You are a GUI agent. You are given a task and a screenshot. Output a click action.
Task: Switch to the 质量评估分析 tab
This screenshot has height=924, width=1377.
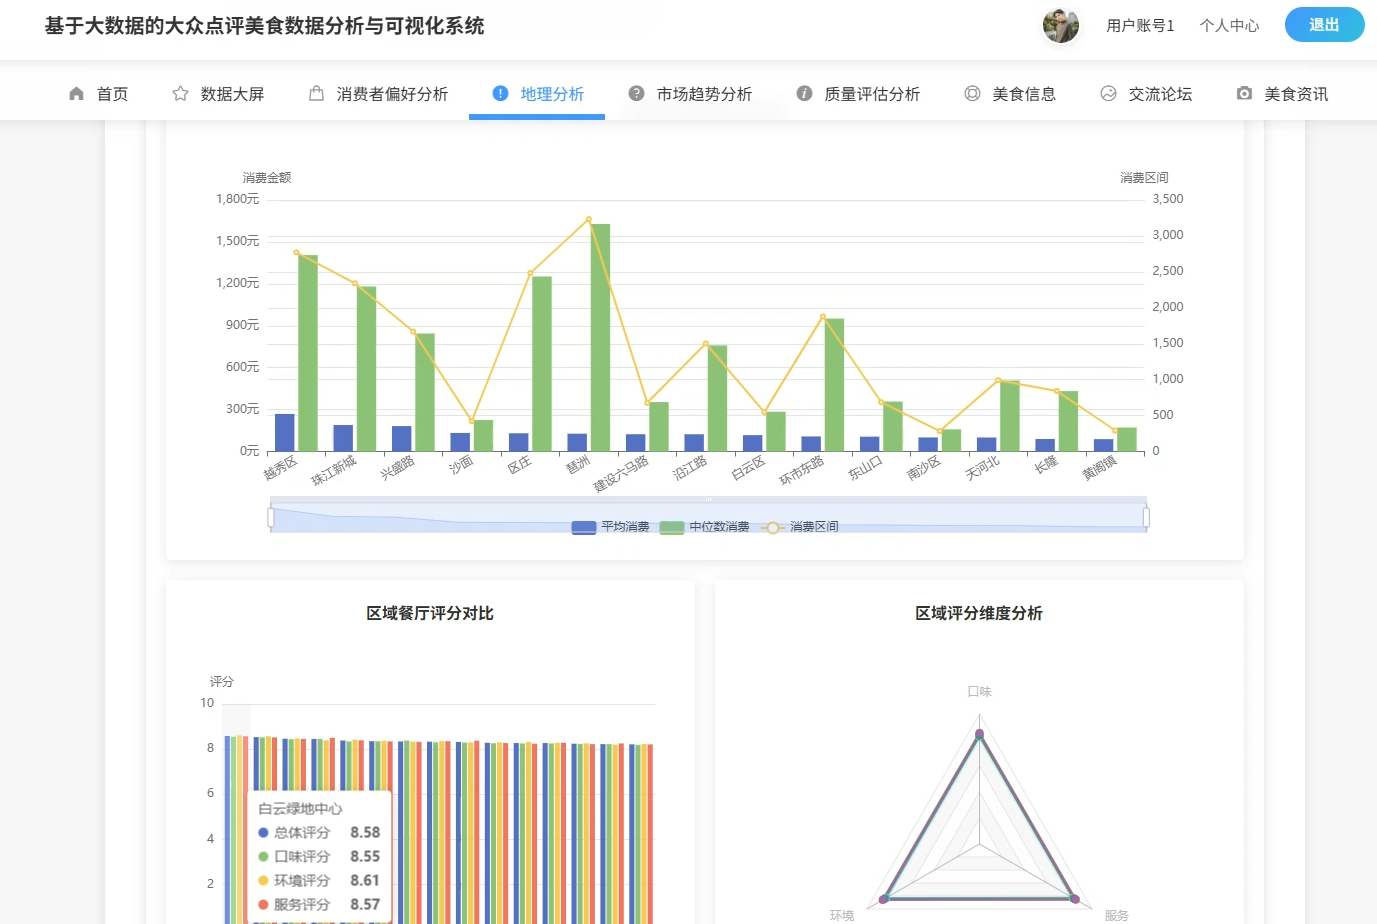pyautogui.click(x=868, y=93)
